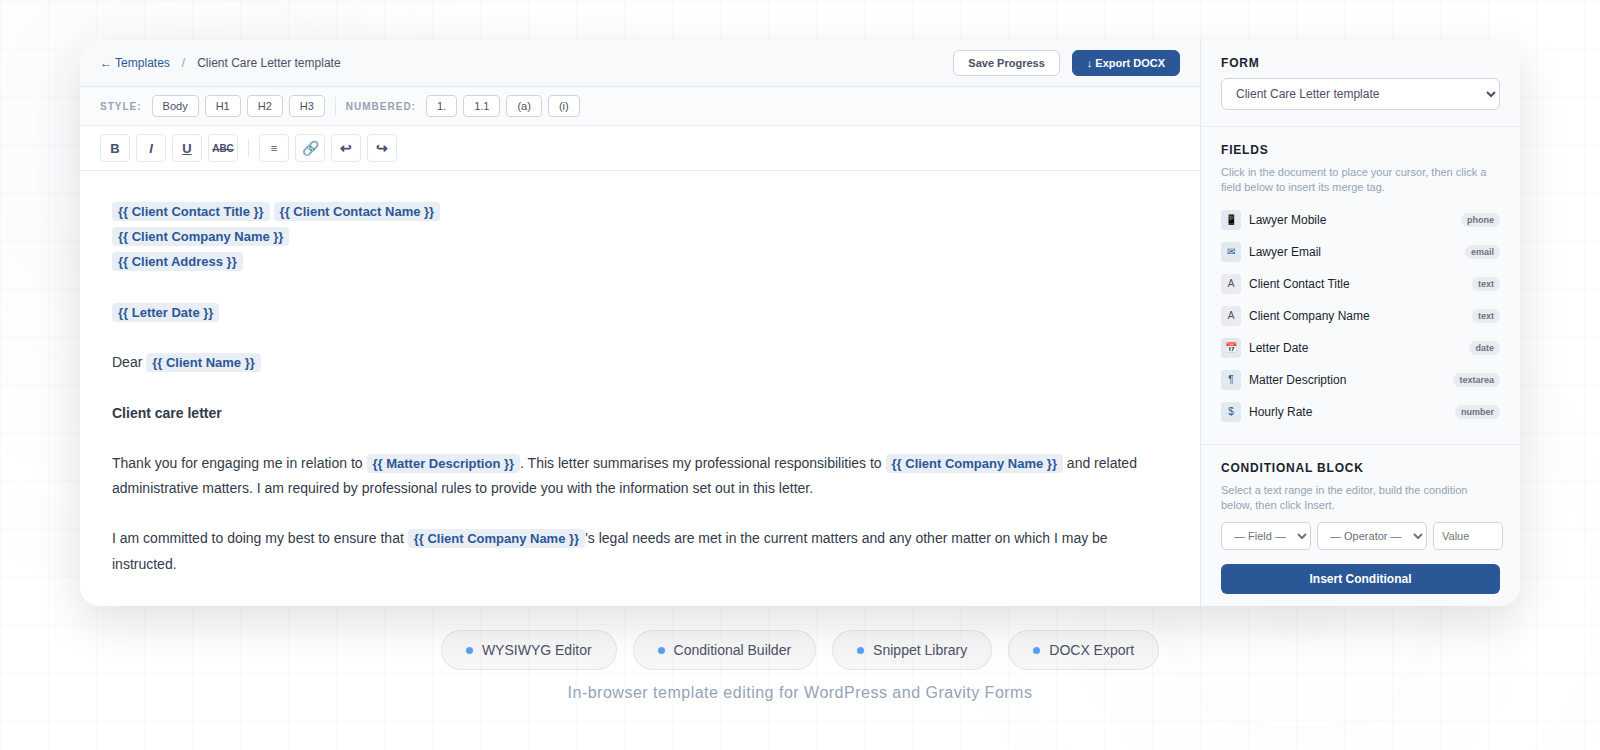
Task: Insert the Letter Date field
Action: tap(1360, 348)
